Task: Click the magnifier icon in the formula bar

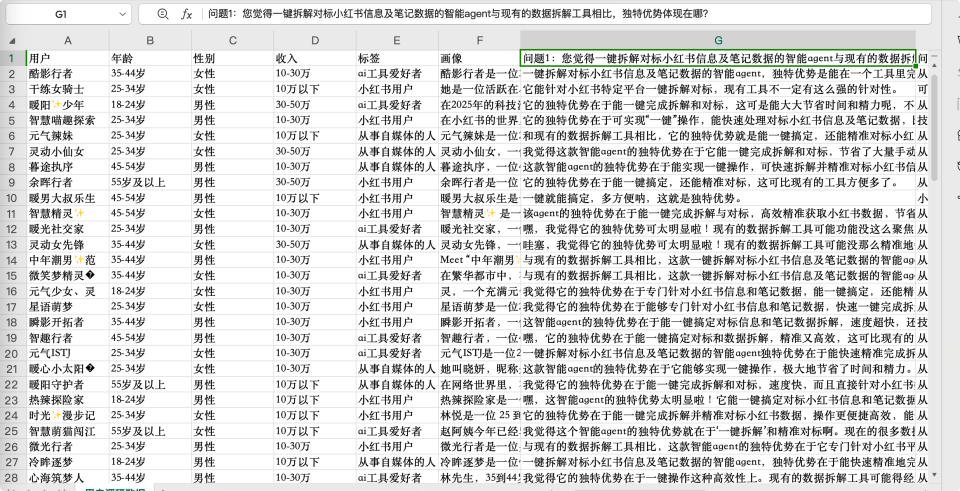Action: click(162, 14)
